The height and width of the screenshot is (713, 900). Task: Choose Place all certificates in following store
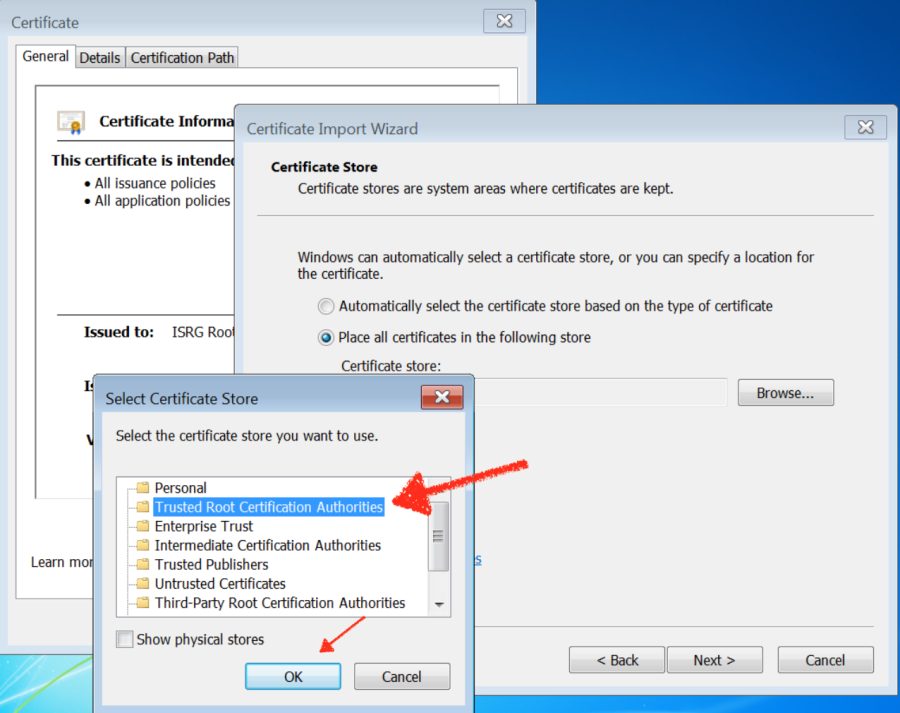click(325, 337)
